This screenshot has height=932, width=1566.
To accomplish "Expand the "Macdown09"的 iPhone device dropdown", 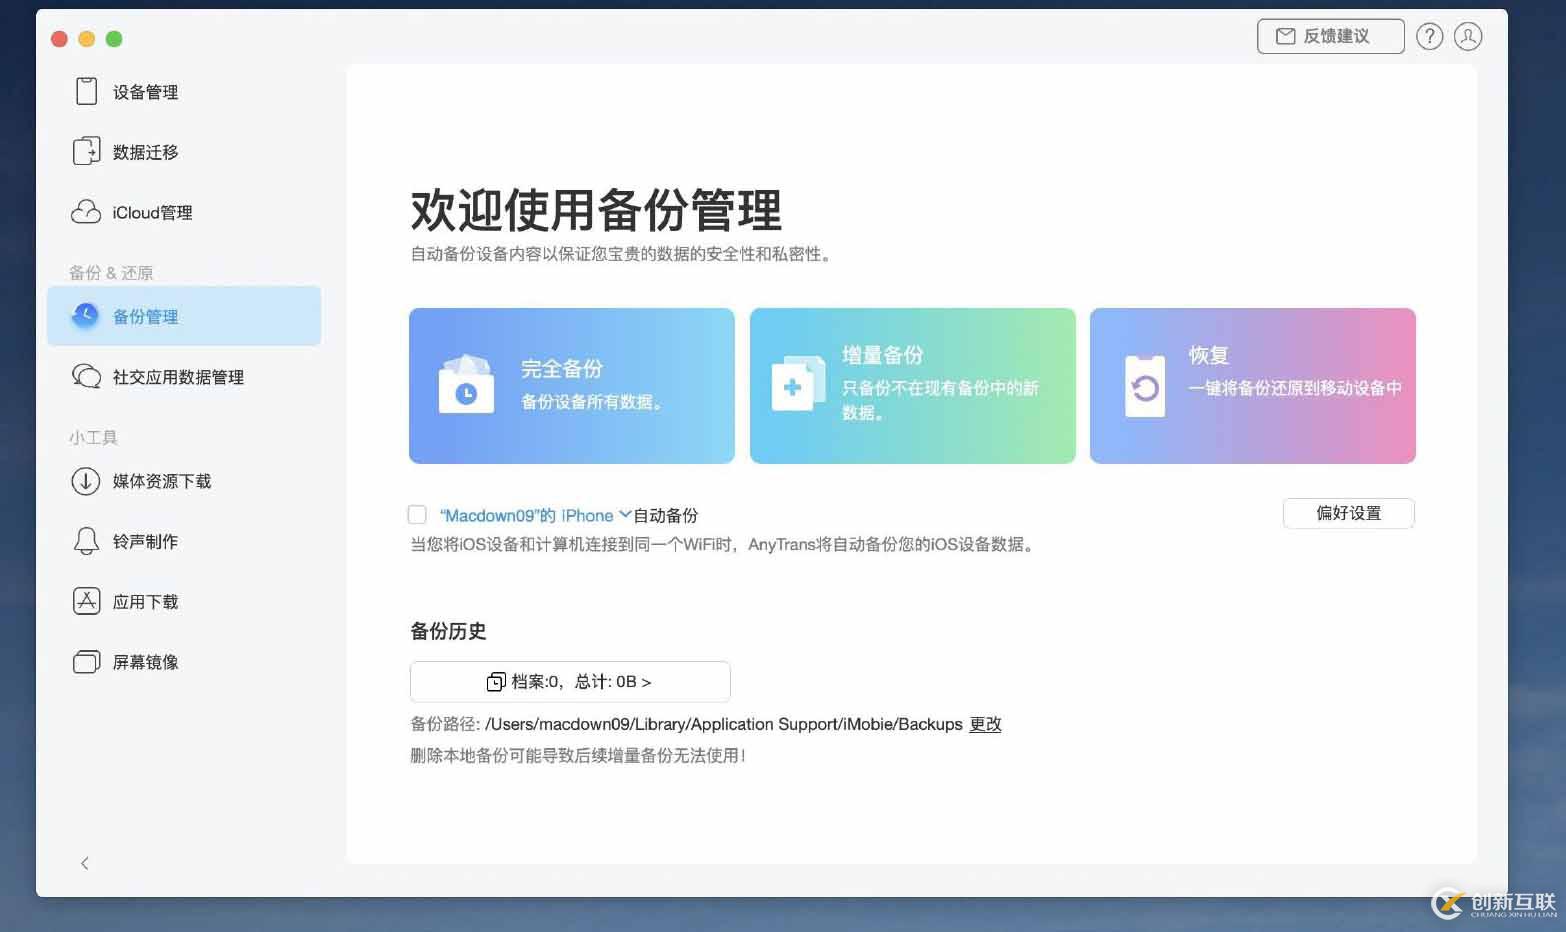I will click(x=625, y=514).
